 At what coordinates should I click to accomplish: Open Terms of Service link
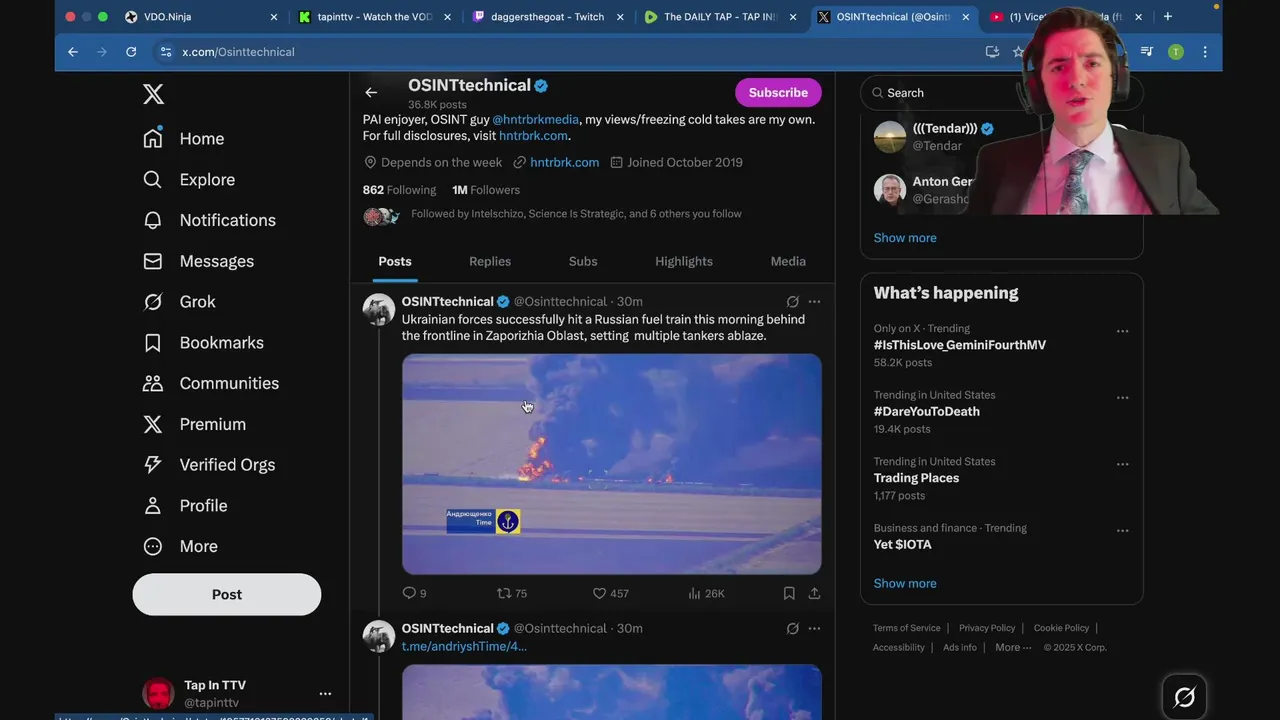pos(906,628)
